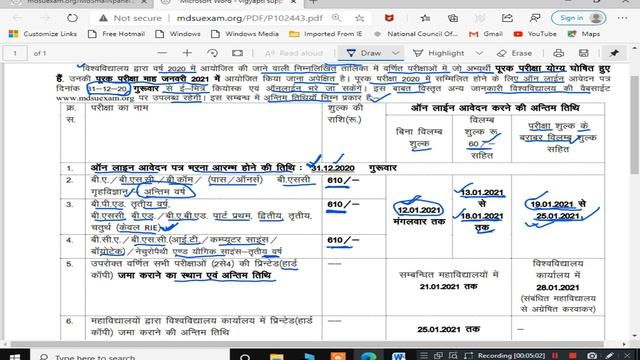This screenshot has height=360, width=640.
Task: Click the text 21.01.2021 तक
Action: (449, 287)
